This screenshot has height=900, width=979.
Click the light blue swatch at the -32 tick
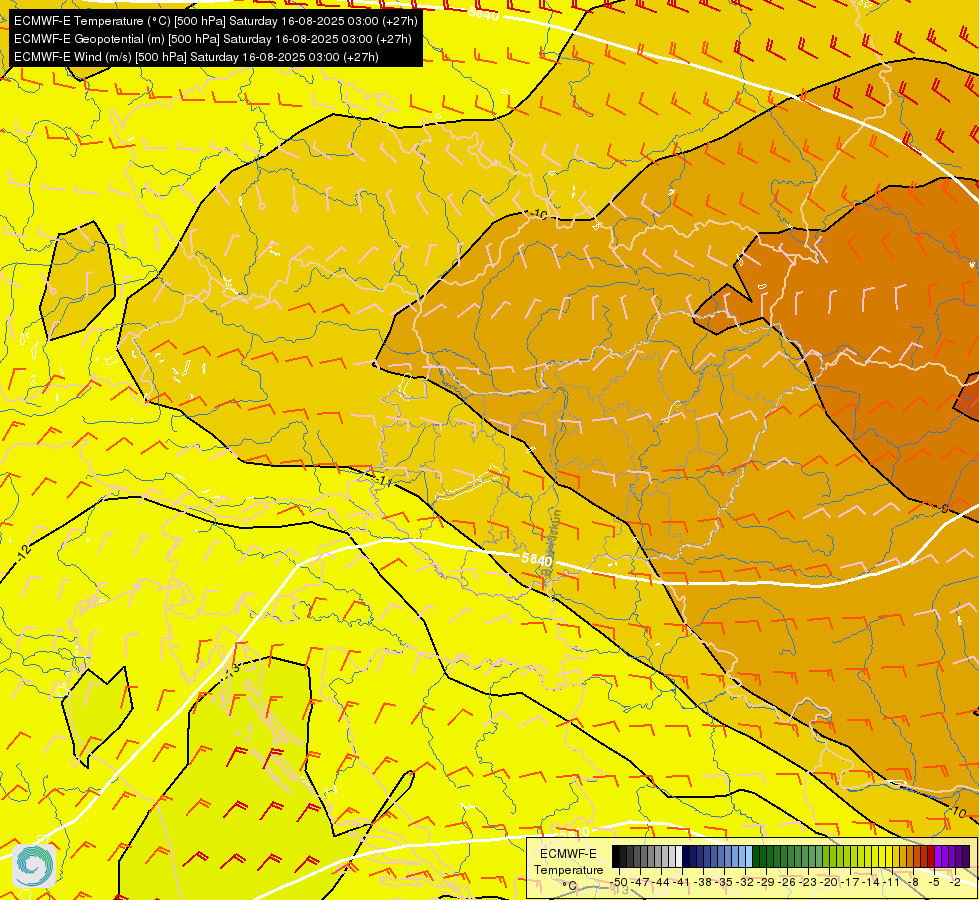[x=749, y=856]
